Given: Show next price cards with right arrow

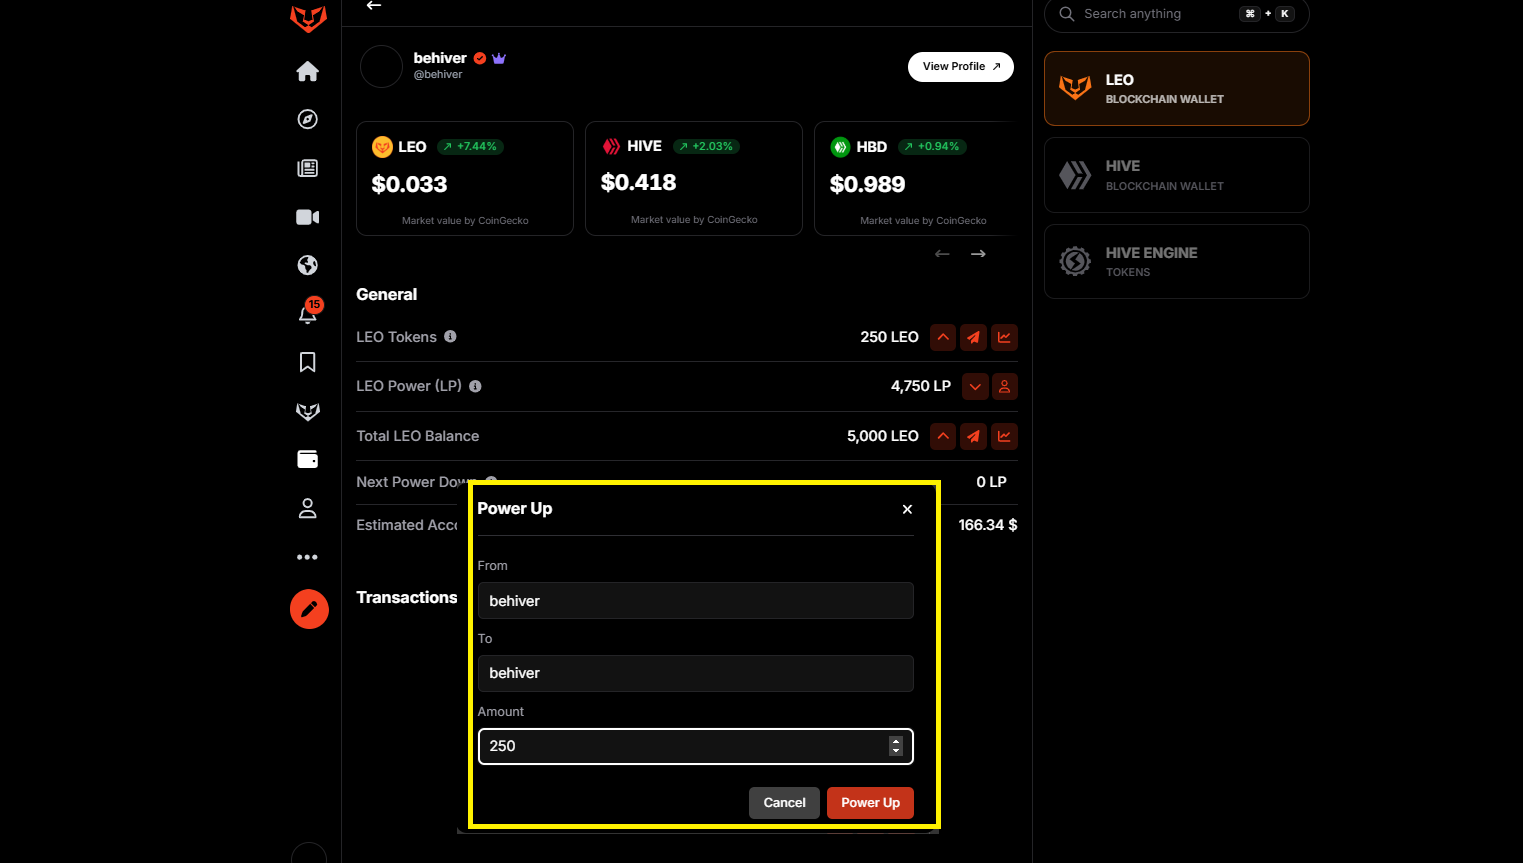Looking at the screenshot, I should coord(978,254).
